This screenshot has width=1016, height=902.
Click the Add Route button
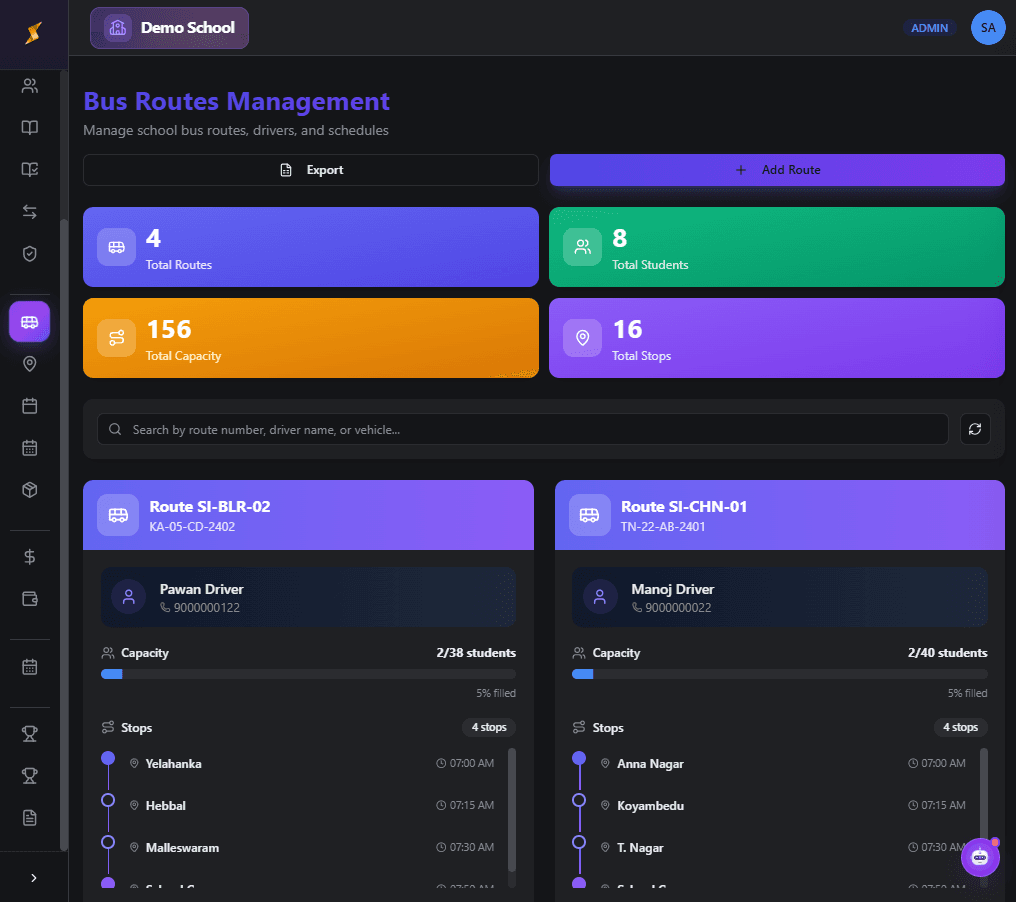[x=777, y=170]
